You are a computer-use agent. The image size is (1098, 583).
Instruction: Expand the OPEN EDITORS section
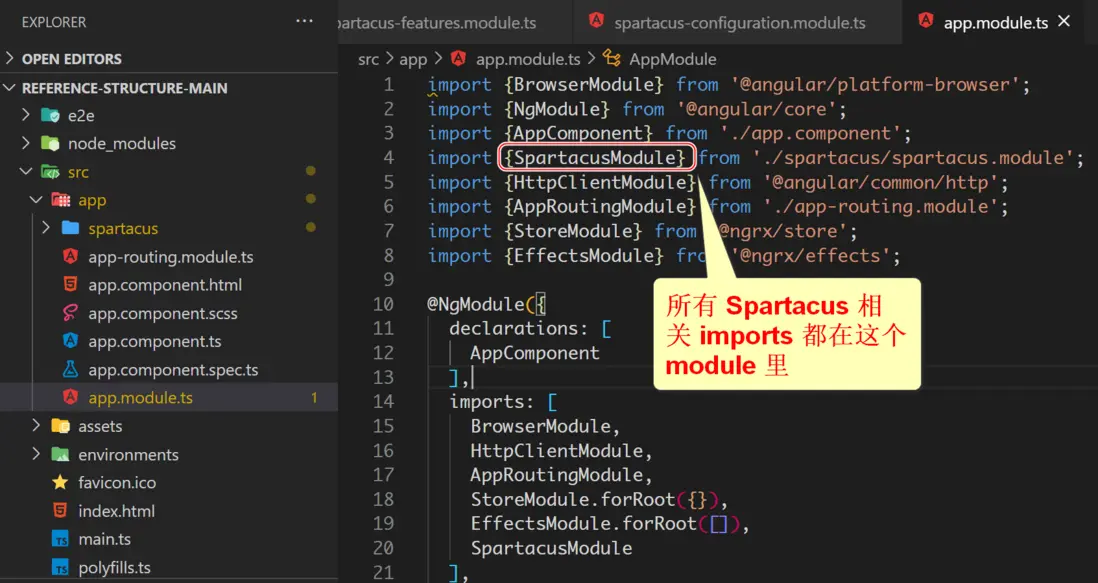(x=11, y=59)
